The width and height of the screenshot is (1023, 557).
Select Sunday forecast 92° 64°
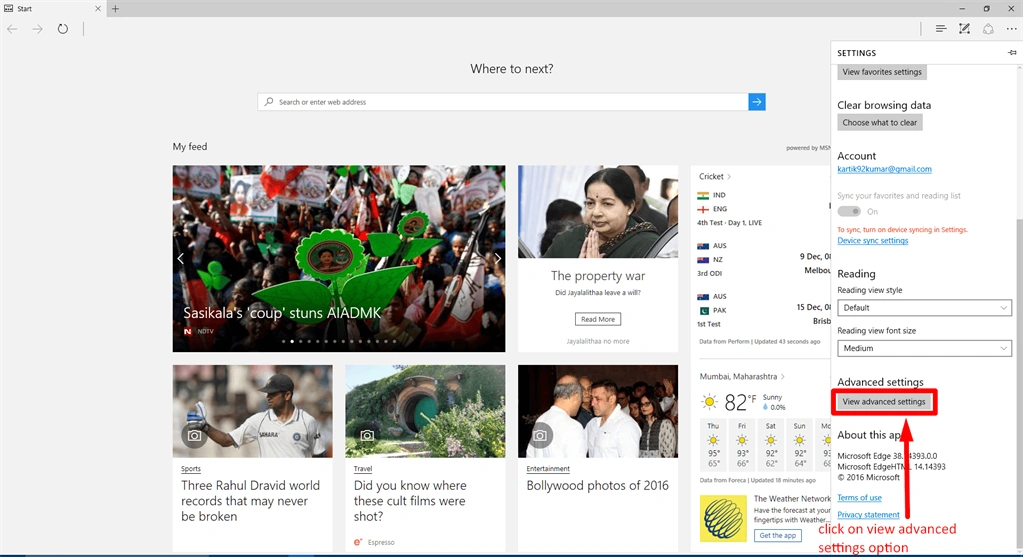click(x=799, y=445)
